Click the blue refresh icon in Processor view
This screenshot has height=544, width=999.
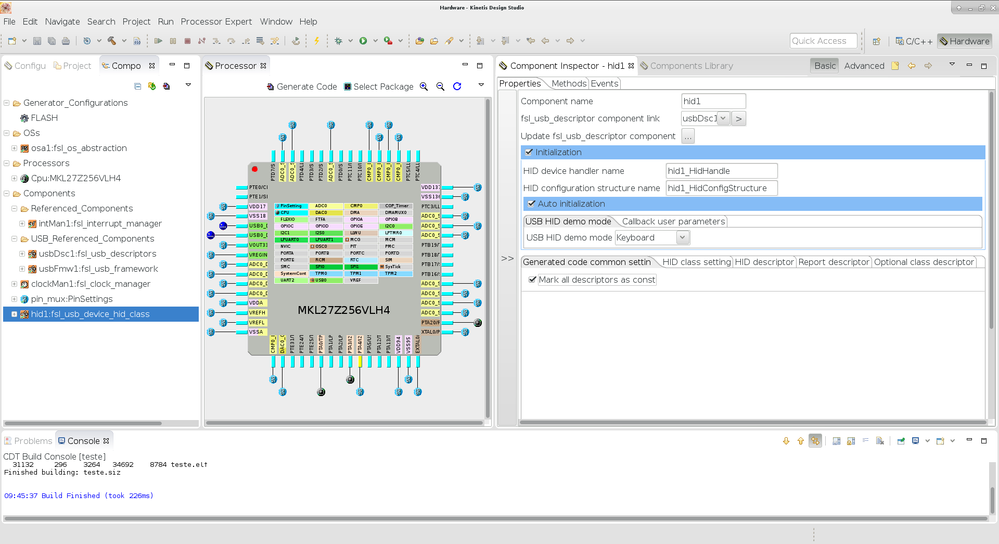(457, 87)
